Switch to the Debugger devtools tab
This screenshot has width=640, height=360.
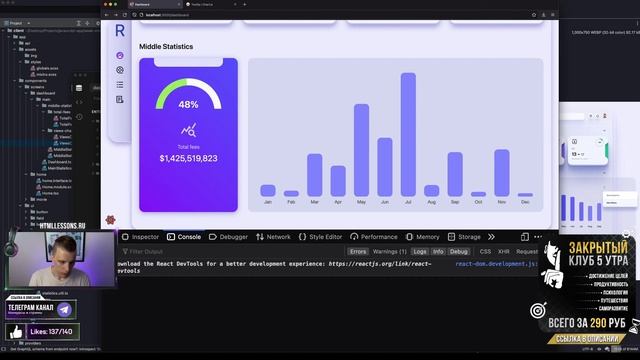[228, 237]
